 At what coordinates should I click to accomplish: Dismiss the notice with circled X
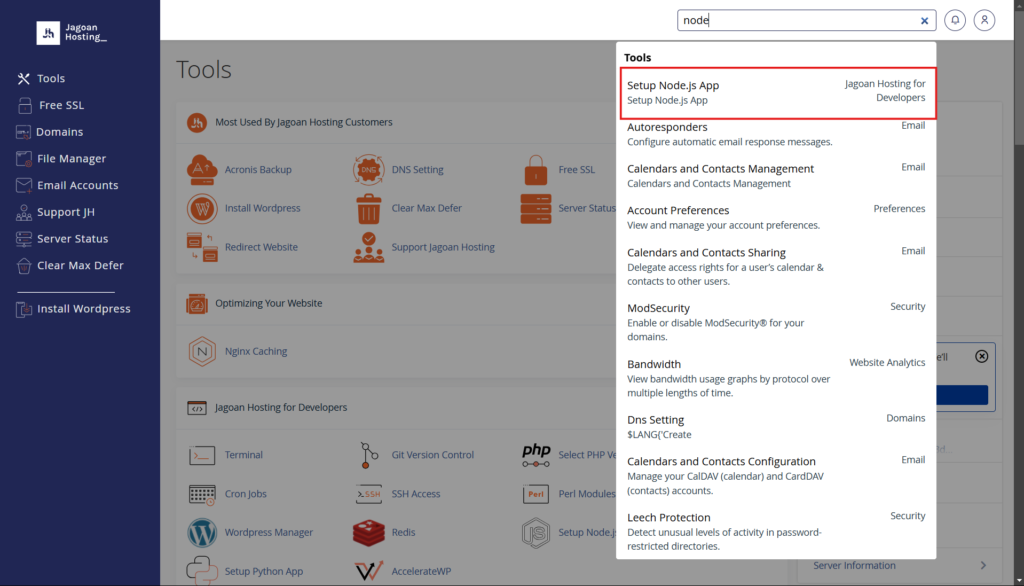point(981,356)
